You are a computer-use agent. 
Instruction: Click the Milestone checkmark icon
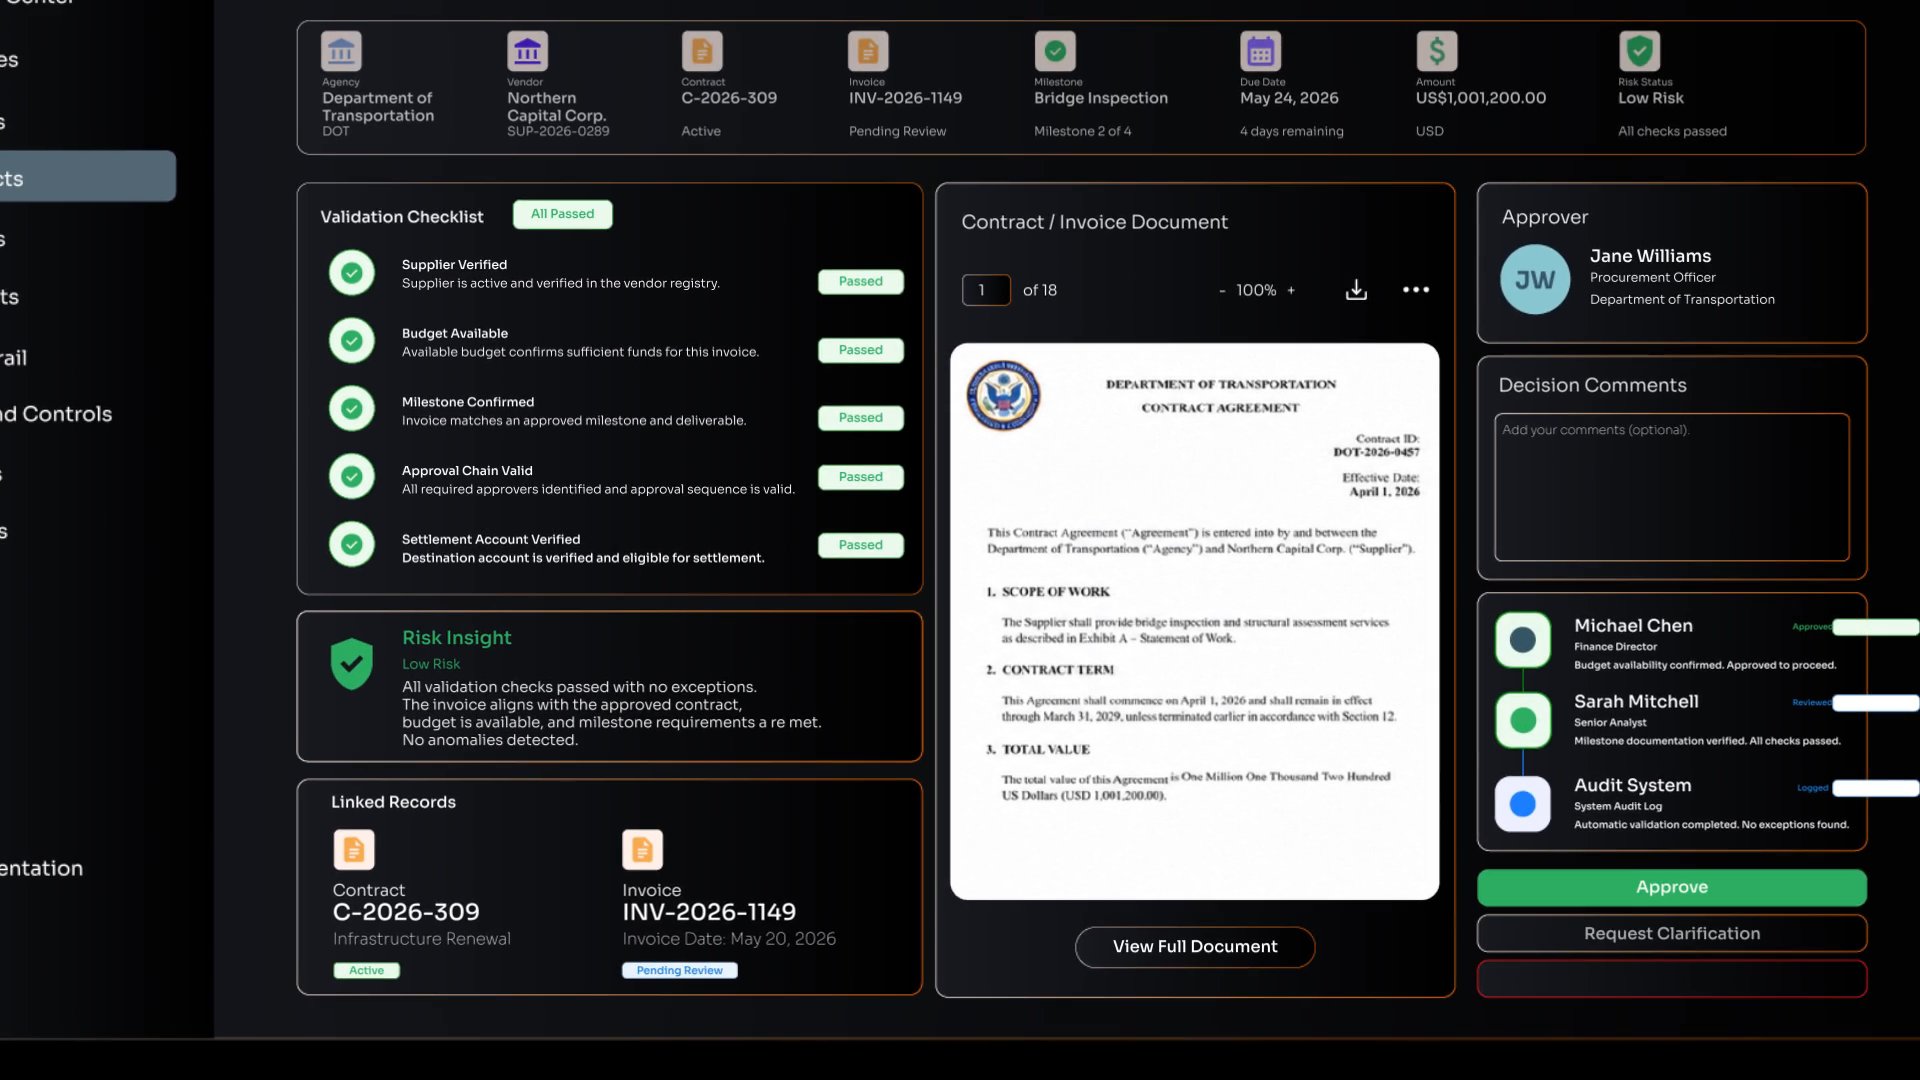pos(1055,51)
